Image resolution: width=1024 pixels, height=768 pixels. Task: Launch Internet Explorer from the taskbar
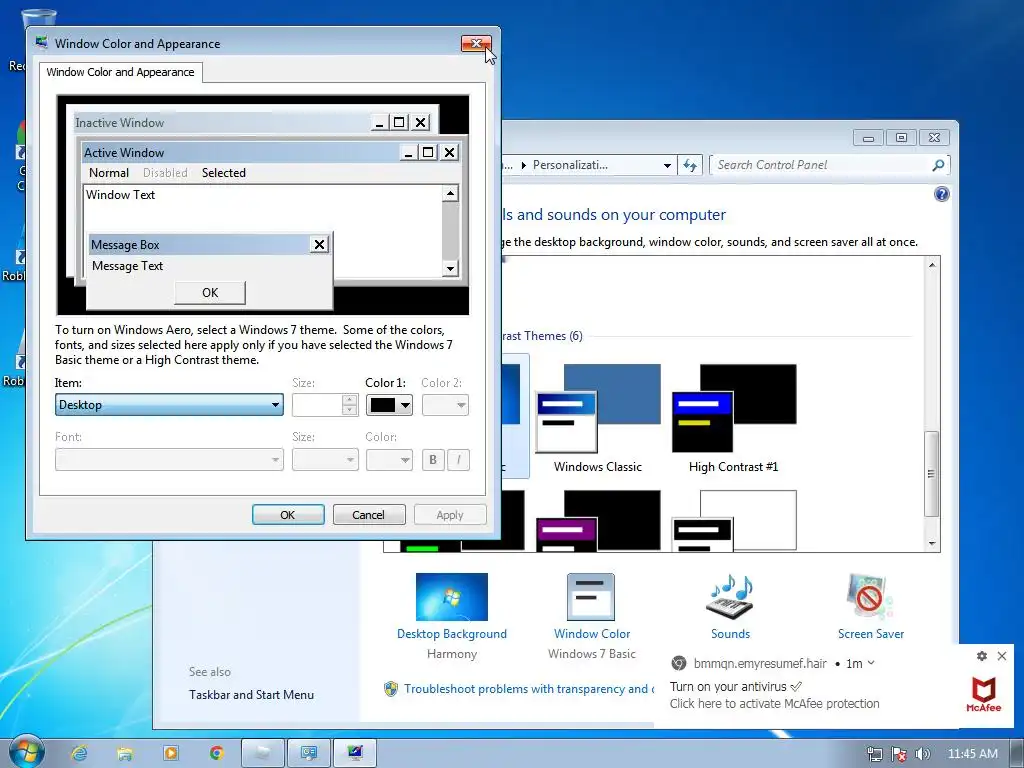pyautogui.click(x=79, y=753)
